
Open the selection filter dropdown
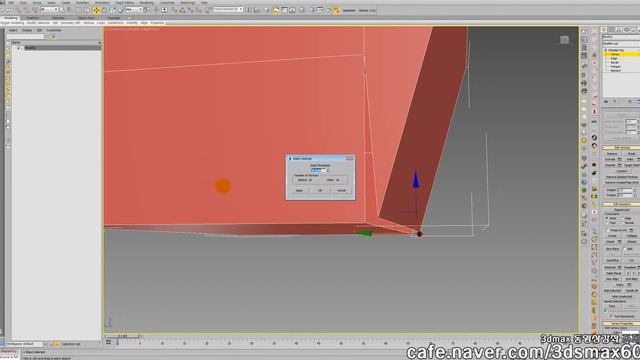tap(50, 9)
